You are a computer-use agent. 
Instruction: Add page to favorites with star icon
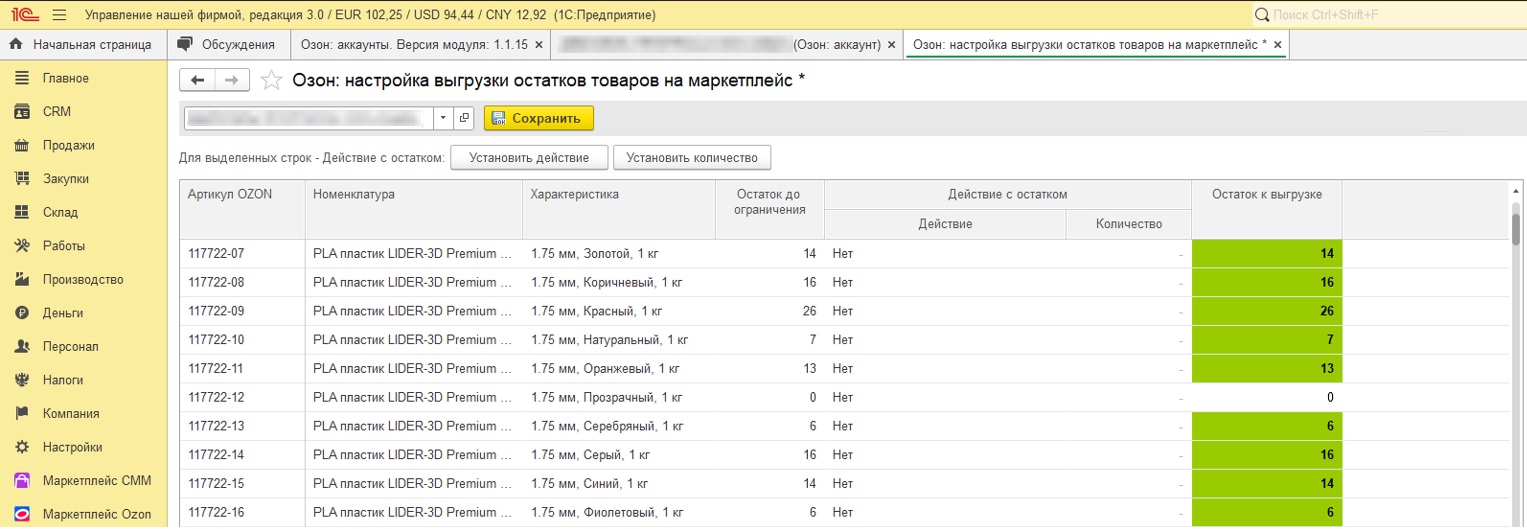[x=270, y=81]
